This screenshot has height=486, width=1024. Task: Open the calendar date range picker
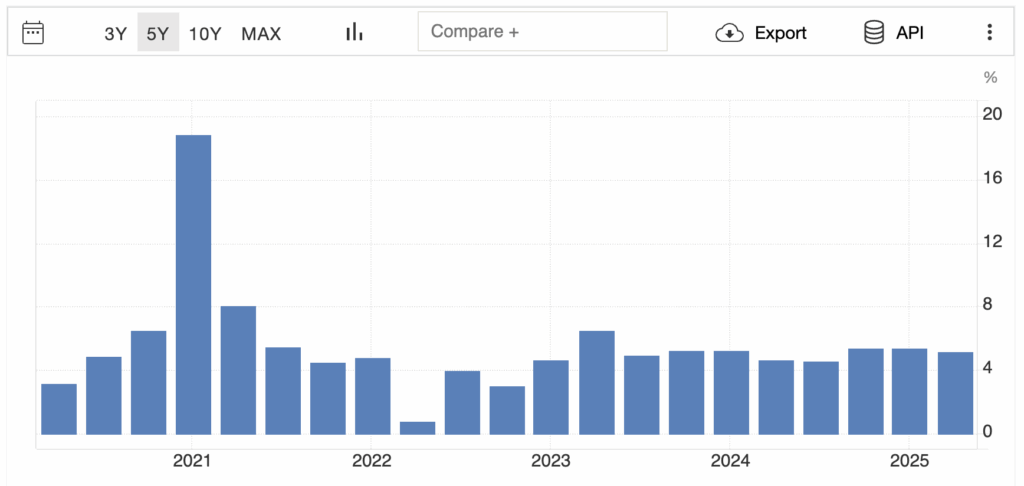pyautogui.click(x=33, y=32)
